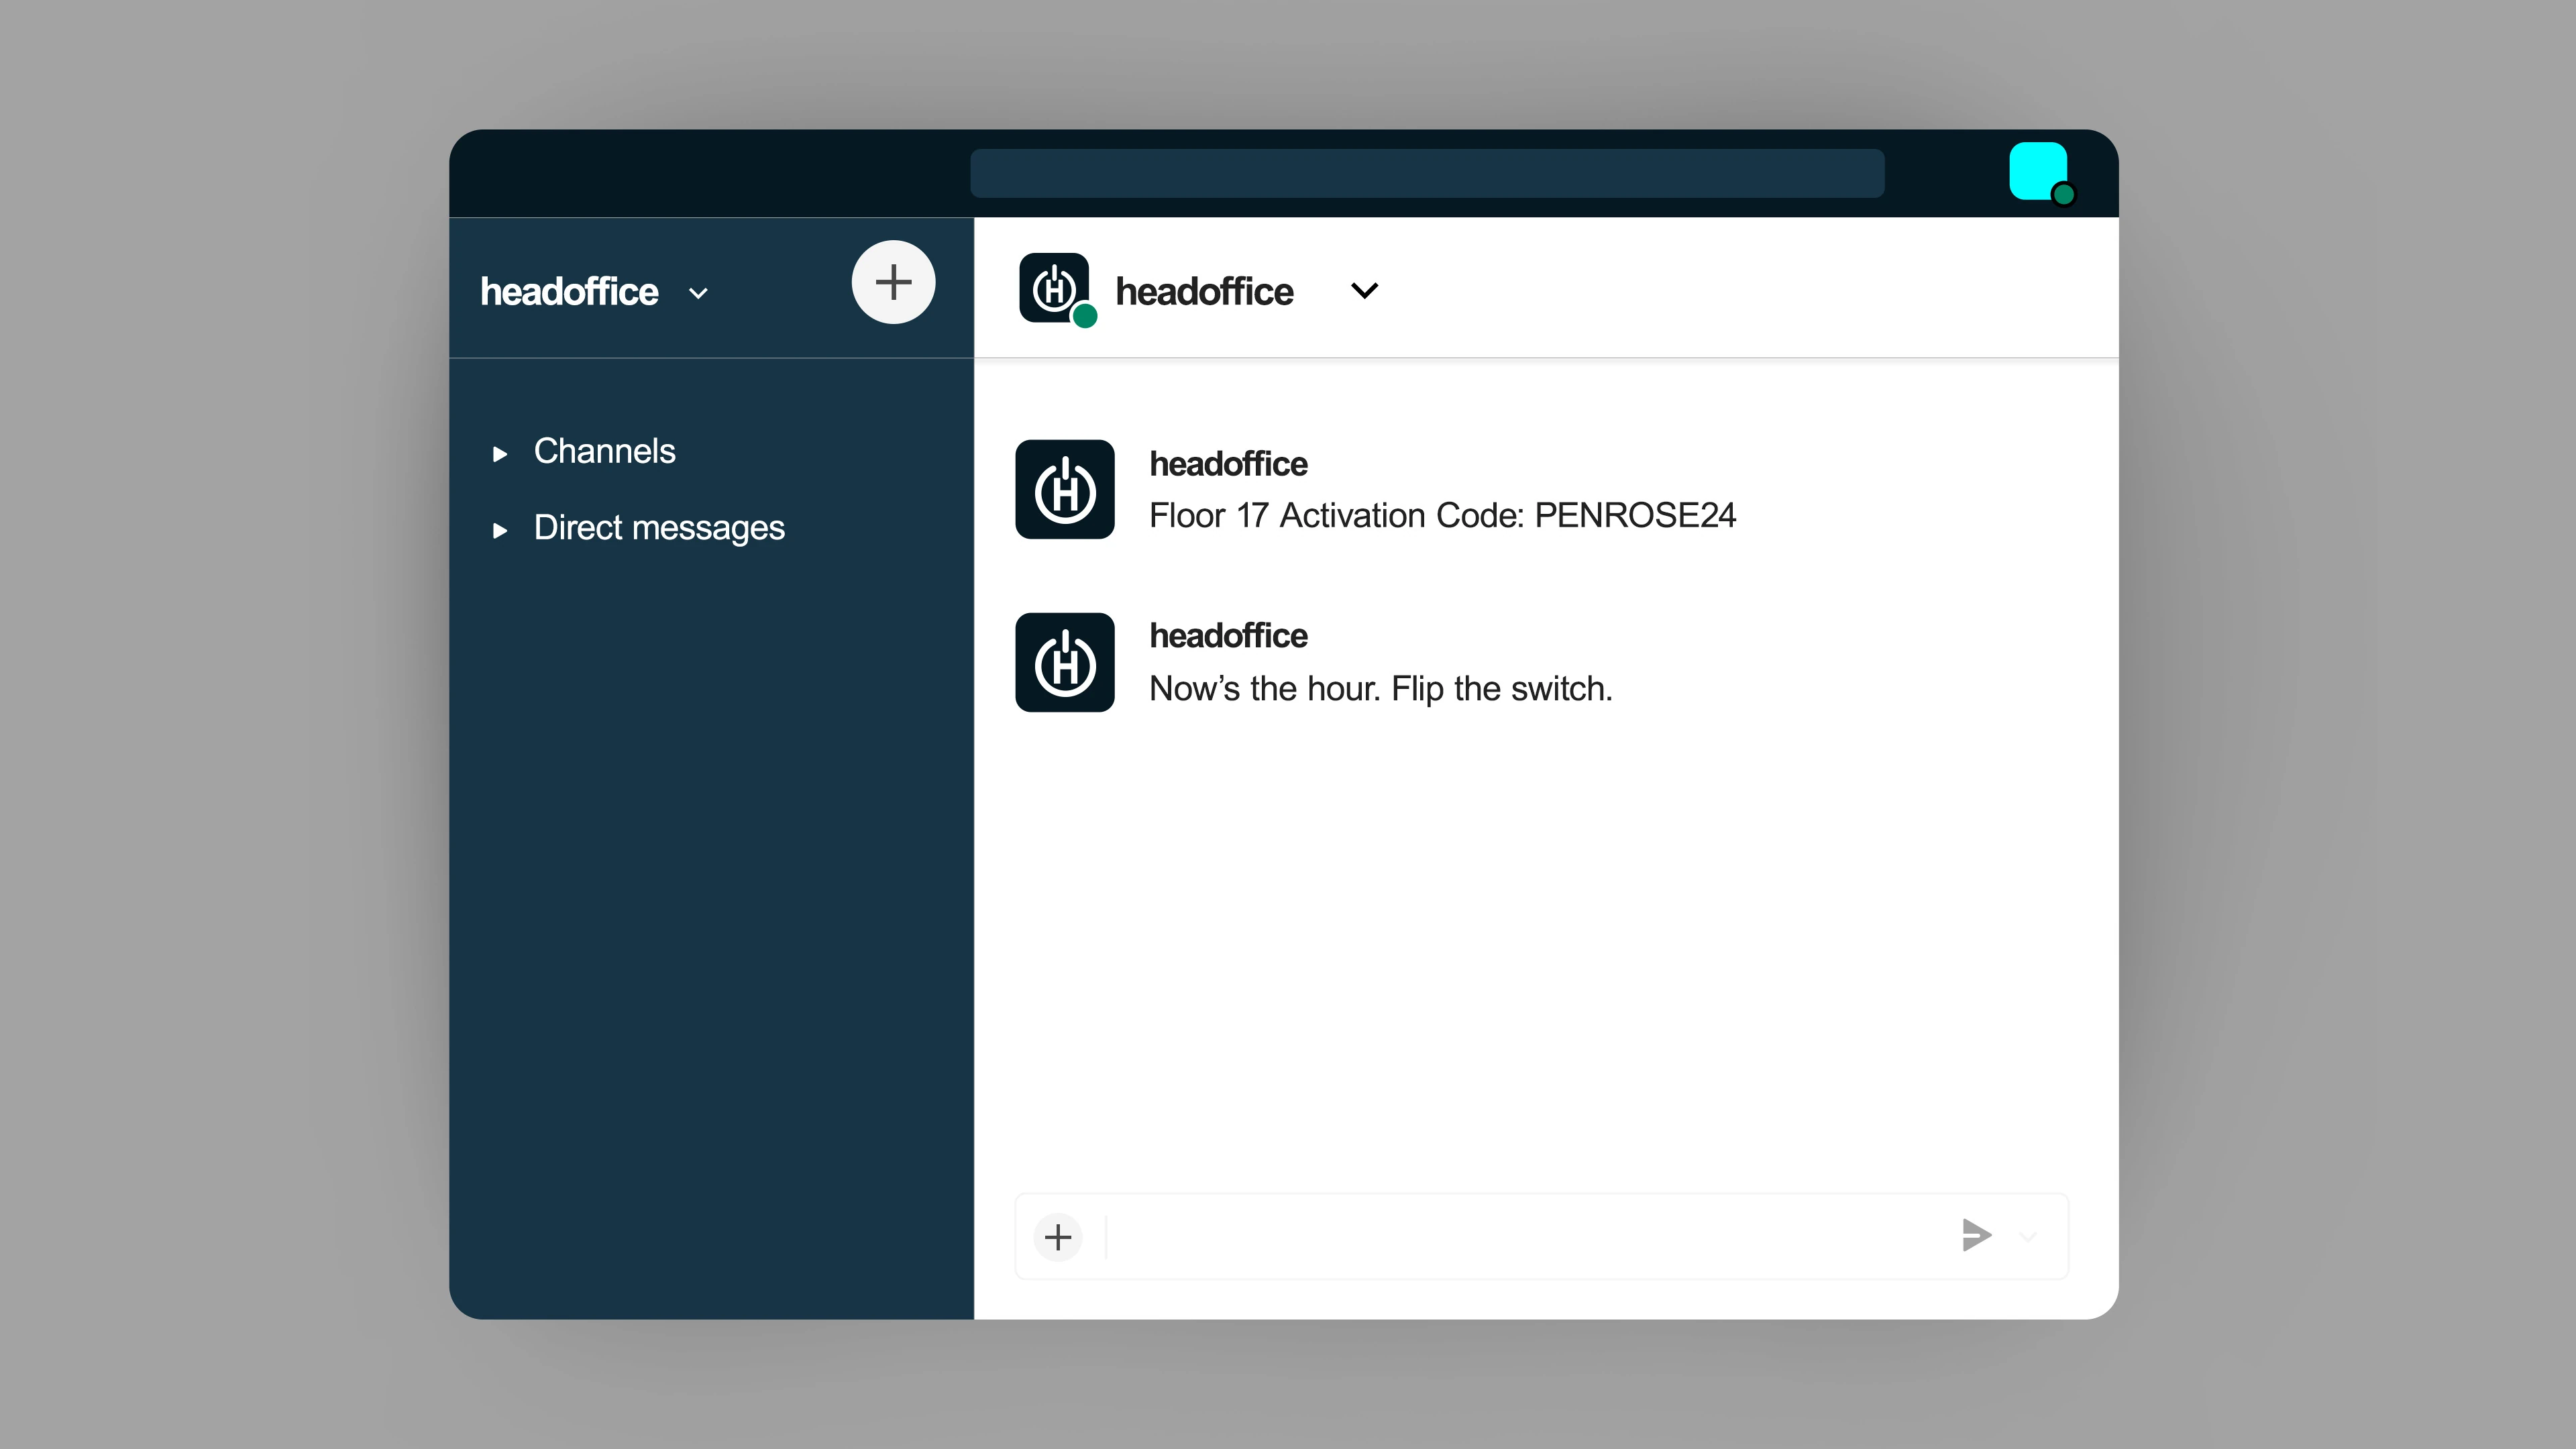
Task: Click the plus attachment icon in message box
Action: point(1058,1237)
